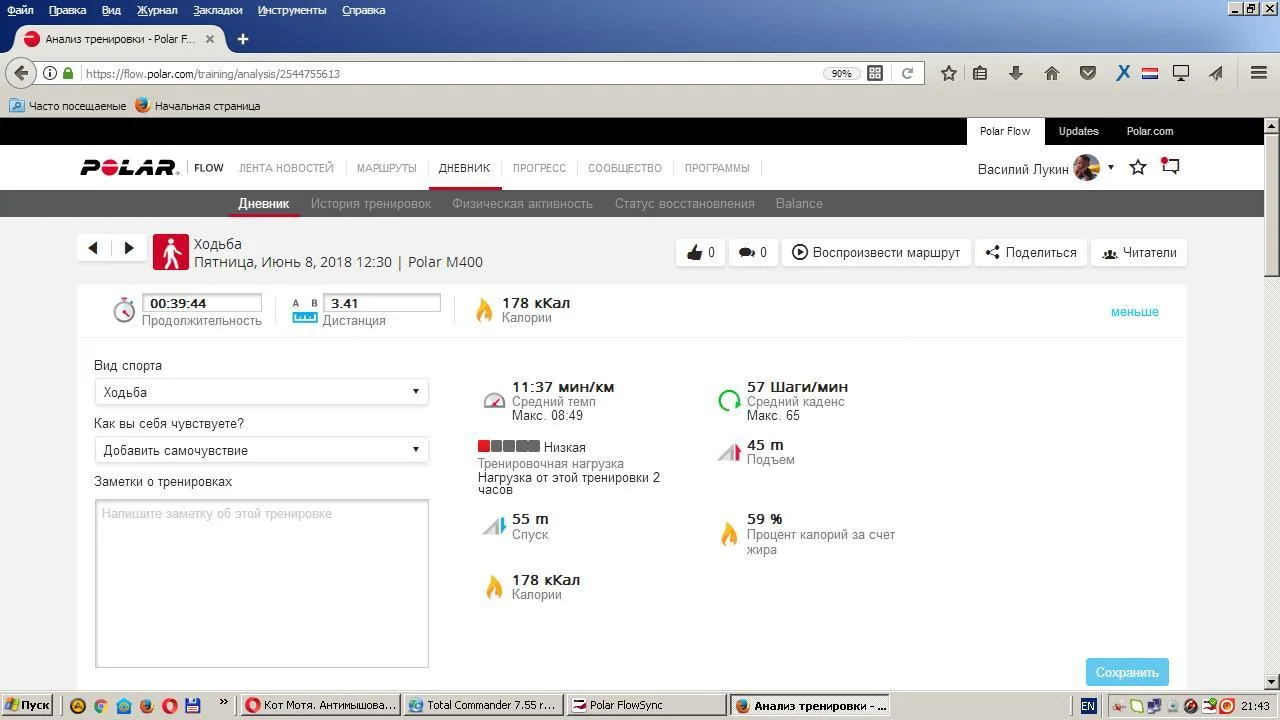Viewport: 1280px width, 720px height.
Task: Click the next training arrow
Action: [x=129, y=248]
